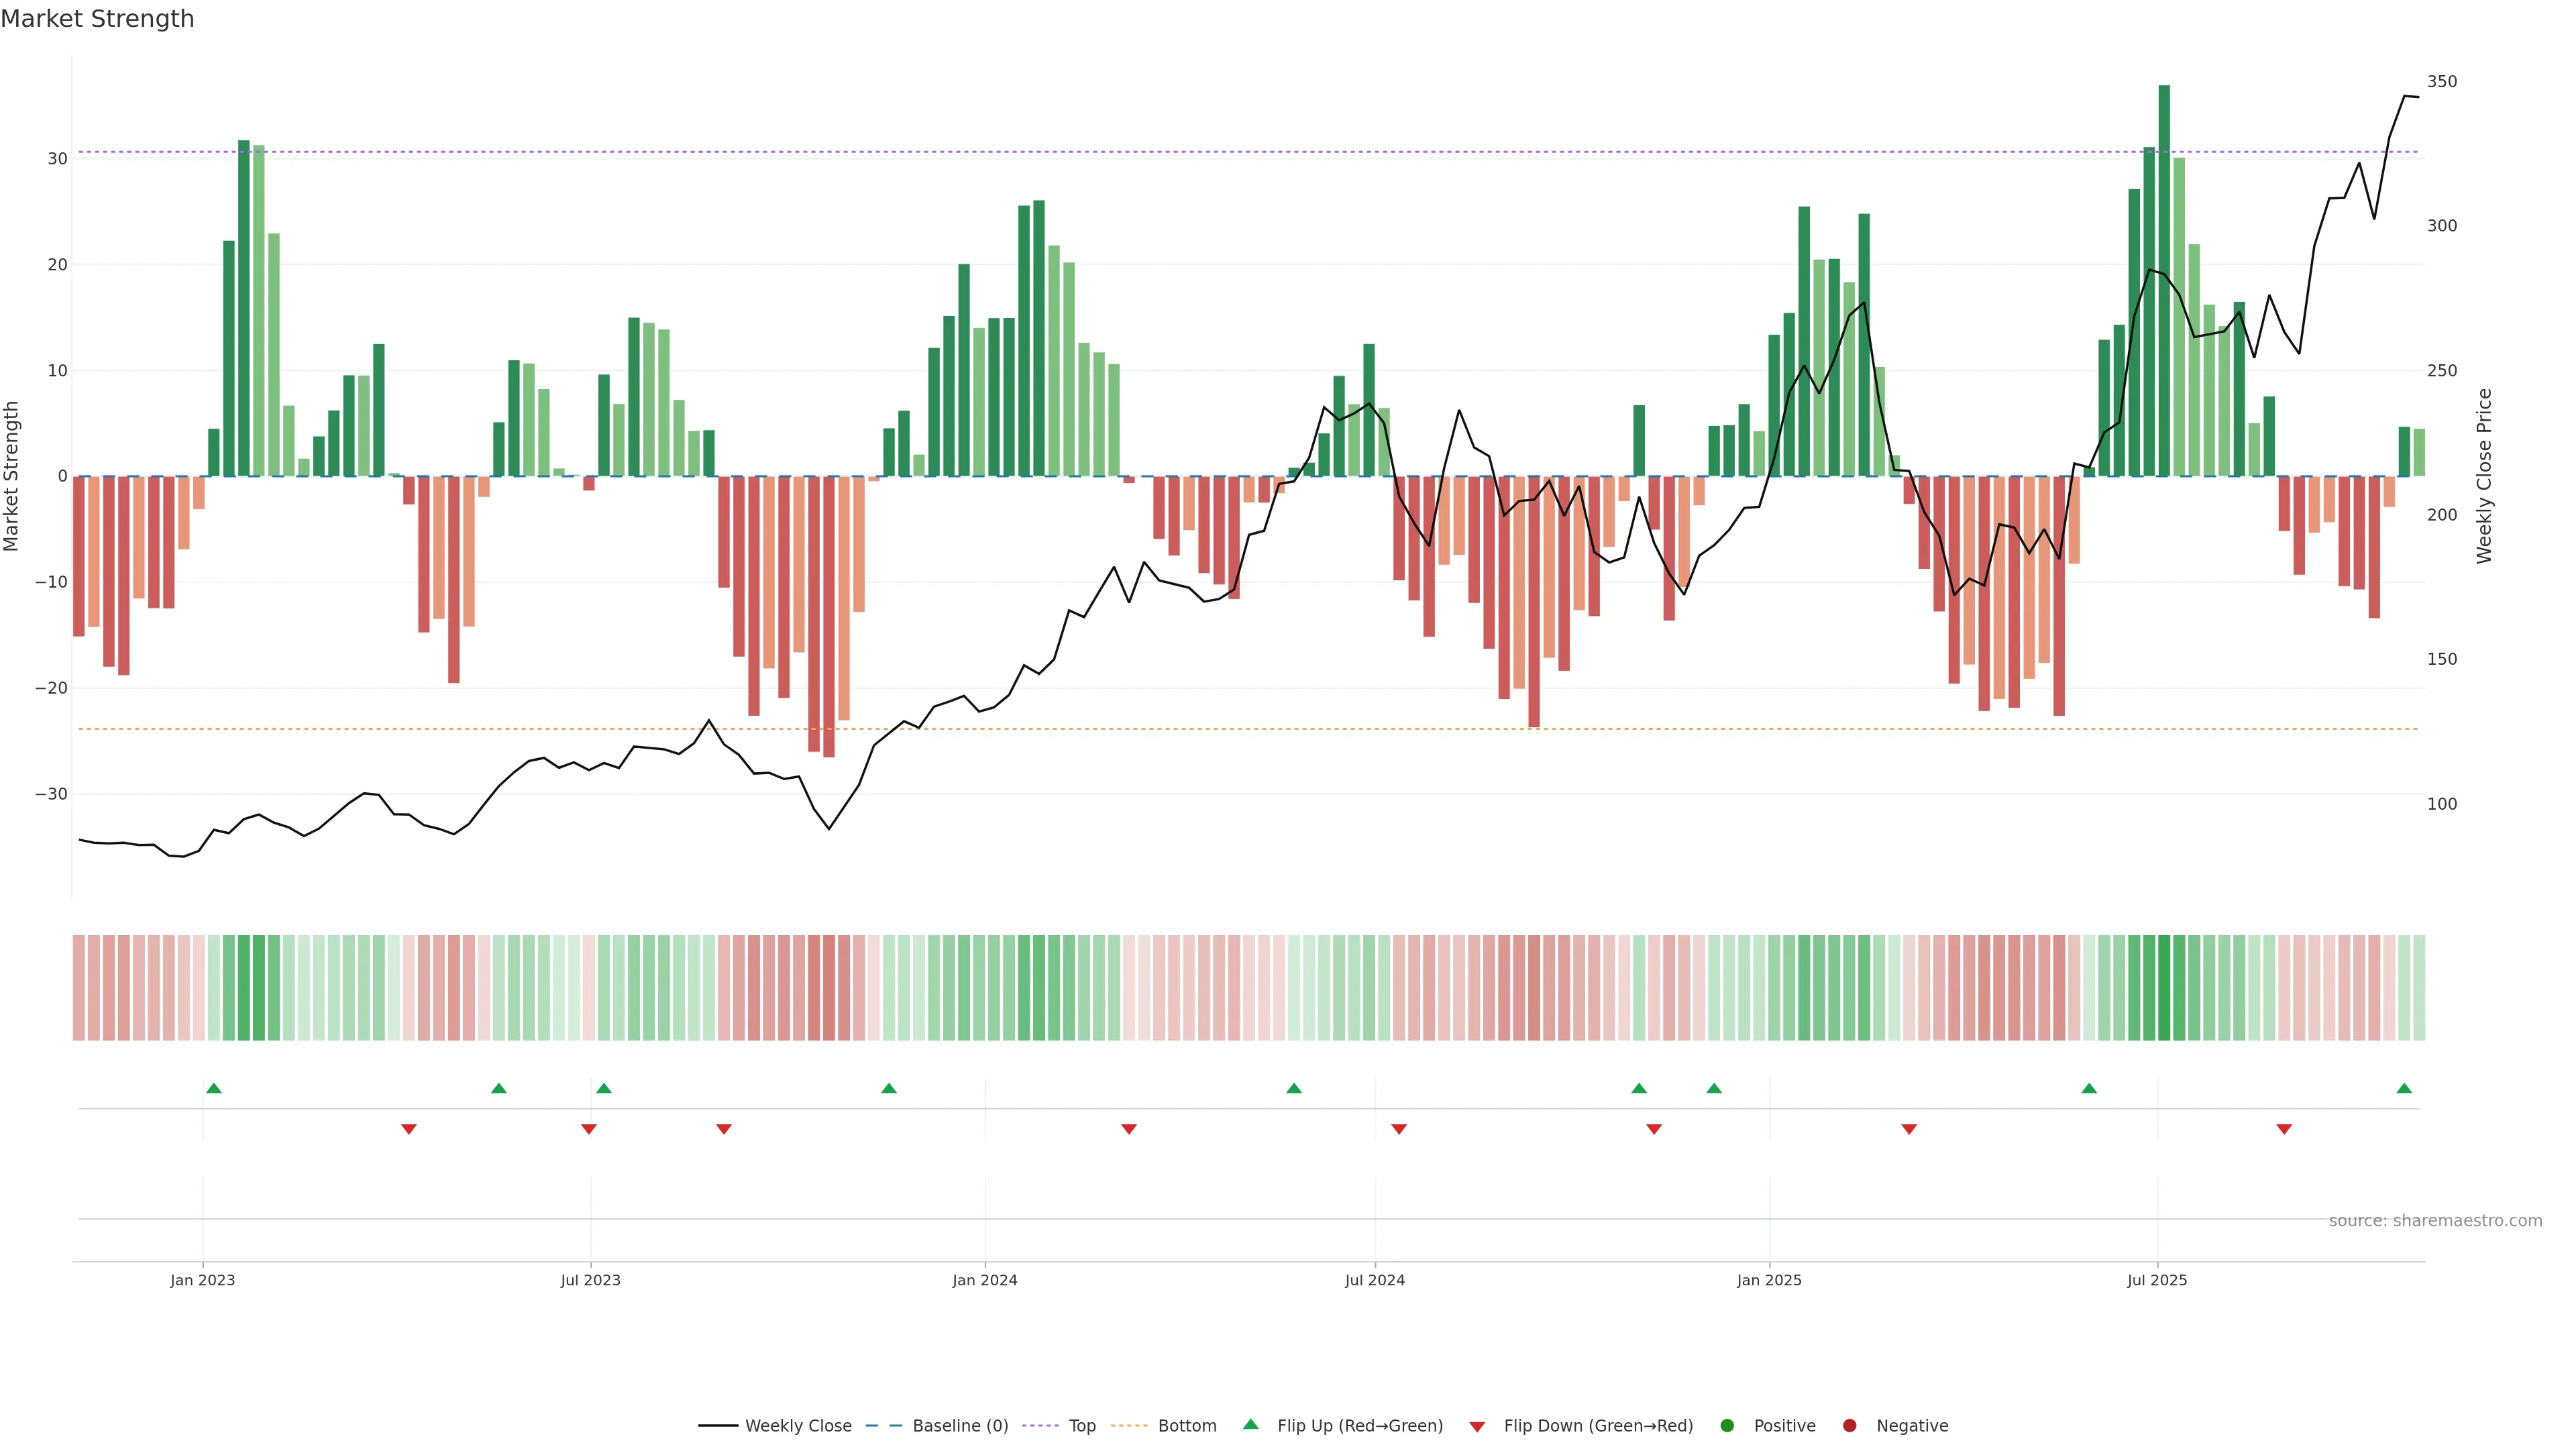Click the first green flip-up triangle marker

pos(213,1088)
